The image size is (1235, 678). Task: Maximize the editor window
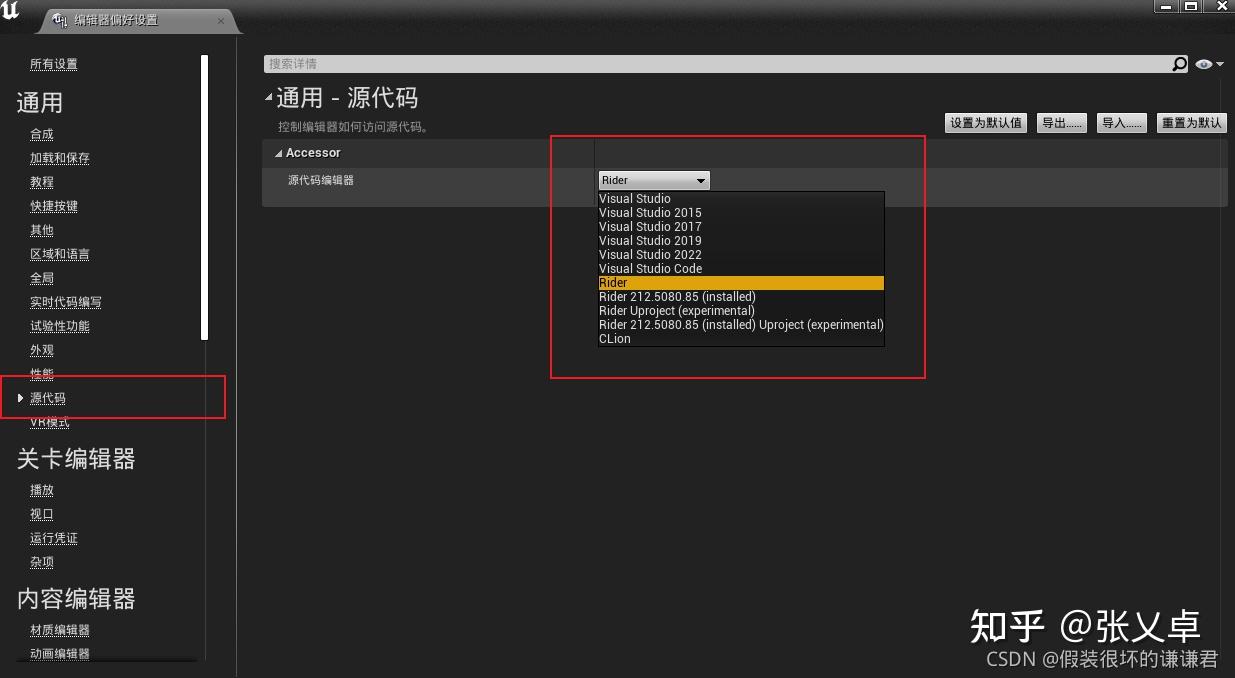(1191, 6)
